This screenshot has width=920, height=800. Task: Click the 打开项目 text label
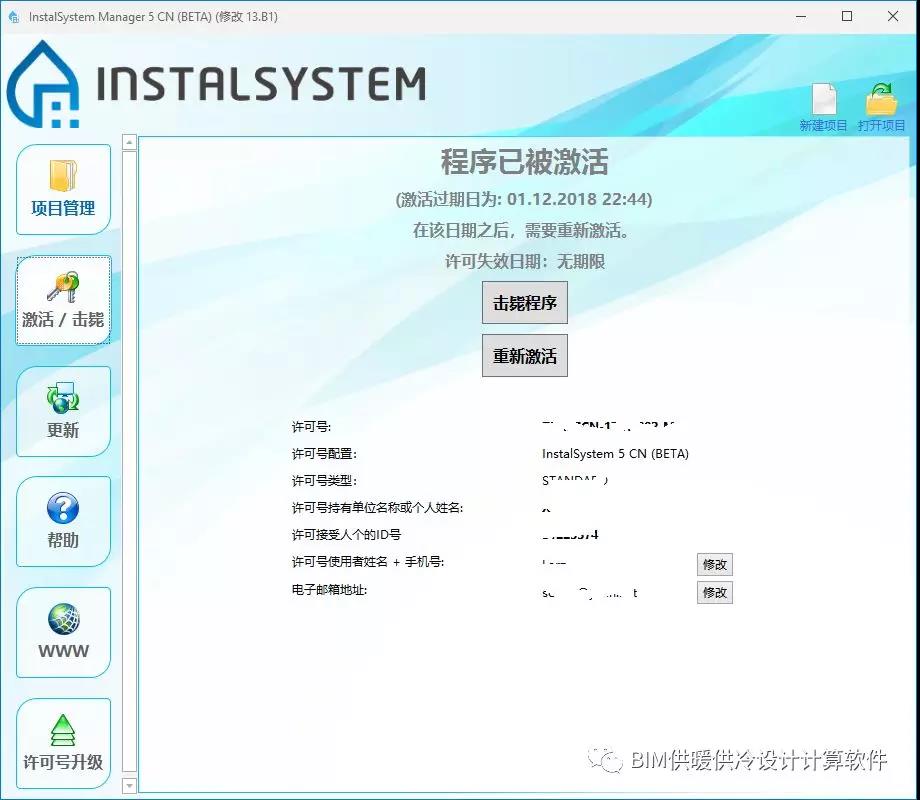coord(881,126)
